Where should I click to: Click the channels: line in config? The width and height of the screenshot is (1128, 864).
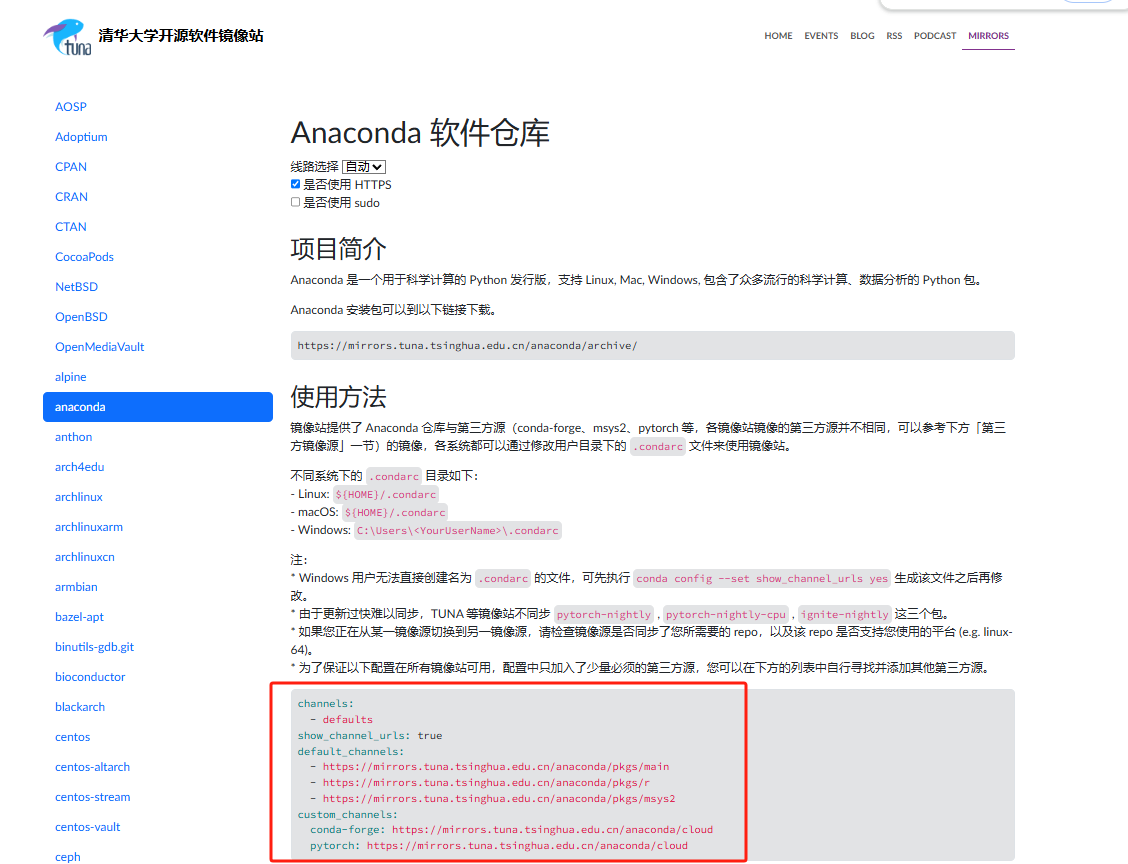tap(325, 704)
